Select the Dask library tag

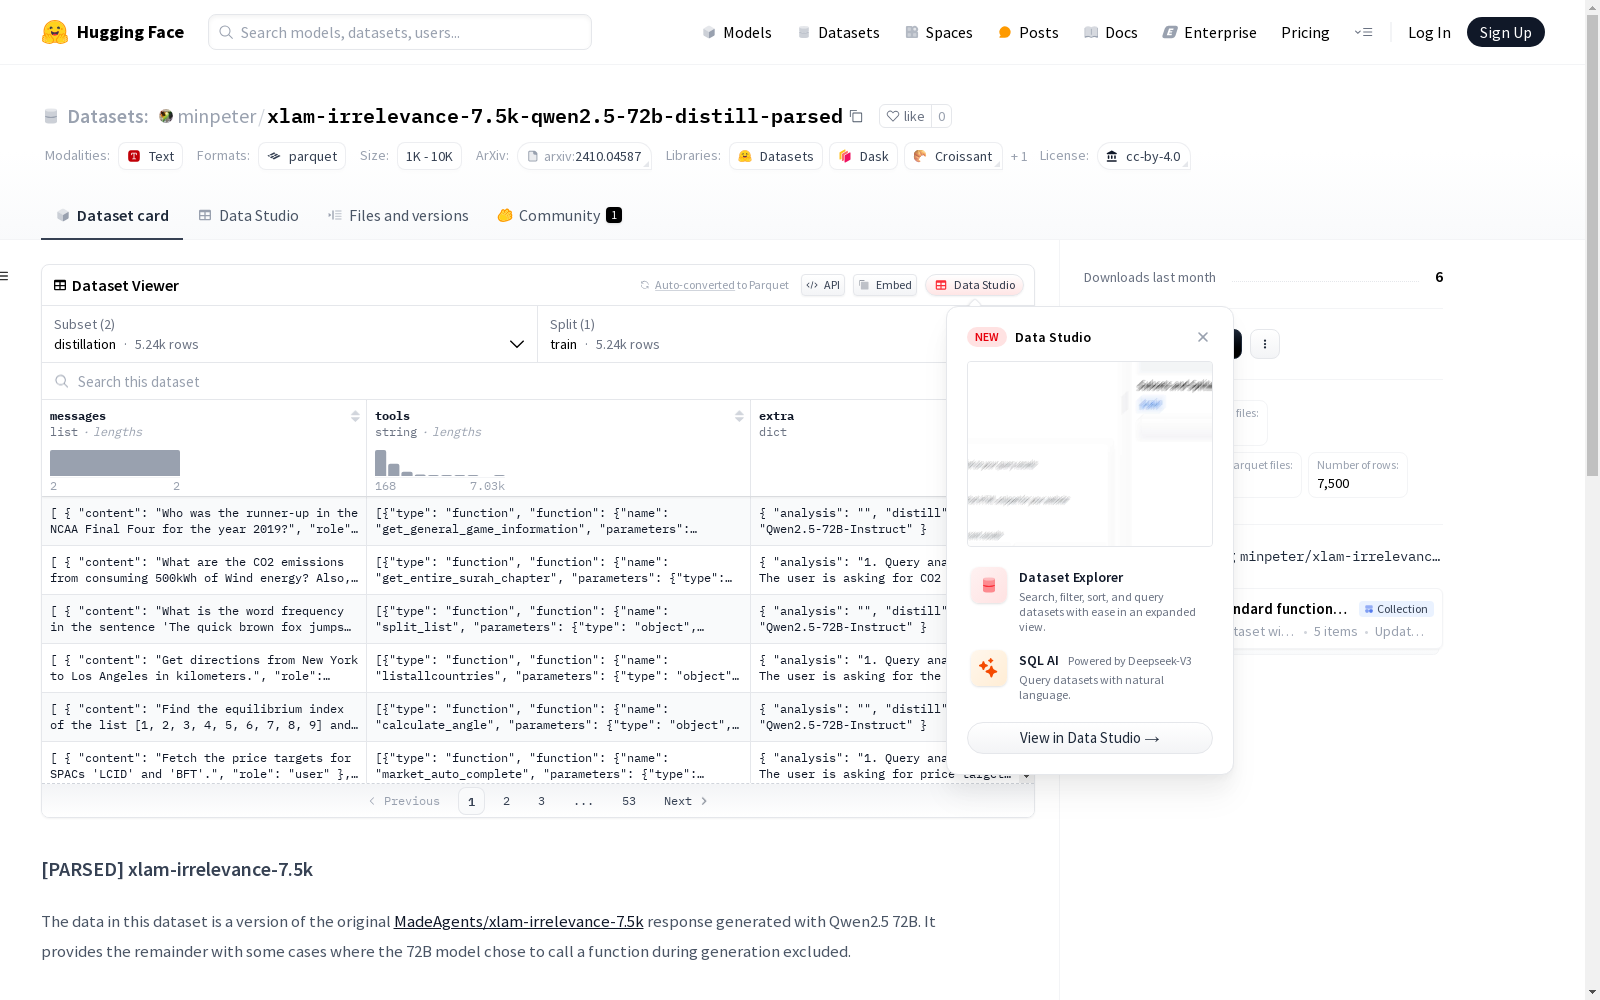[863, 156]
